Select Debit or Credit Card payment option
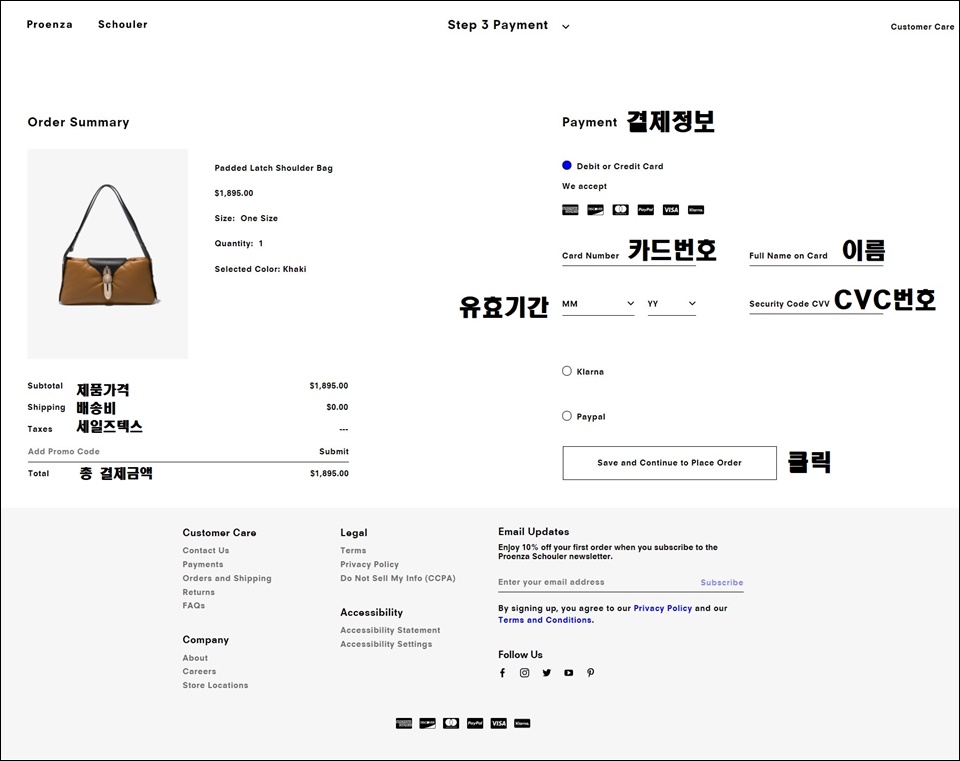 567,165
